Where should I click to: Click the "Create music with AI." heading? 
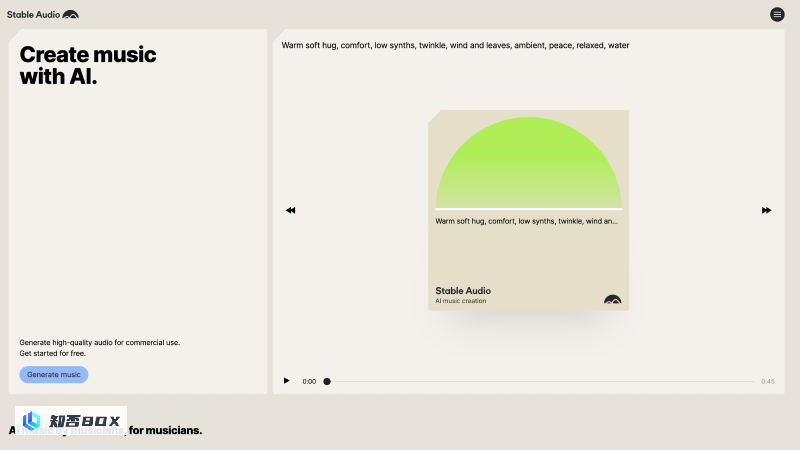(88, 65)
